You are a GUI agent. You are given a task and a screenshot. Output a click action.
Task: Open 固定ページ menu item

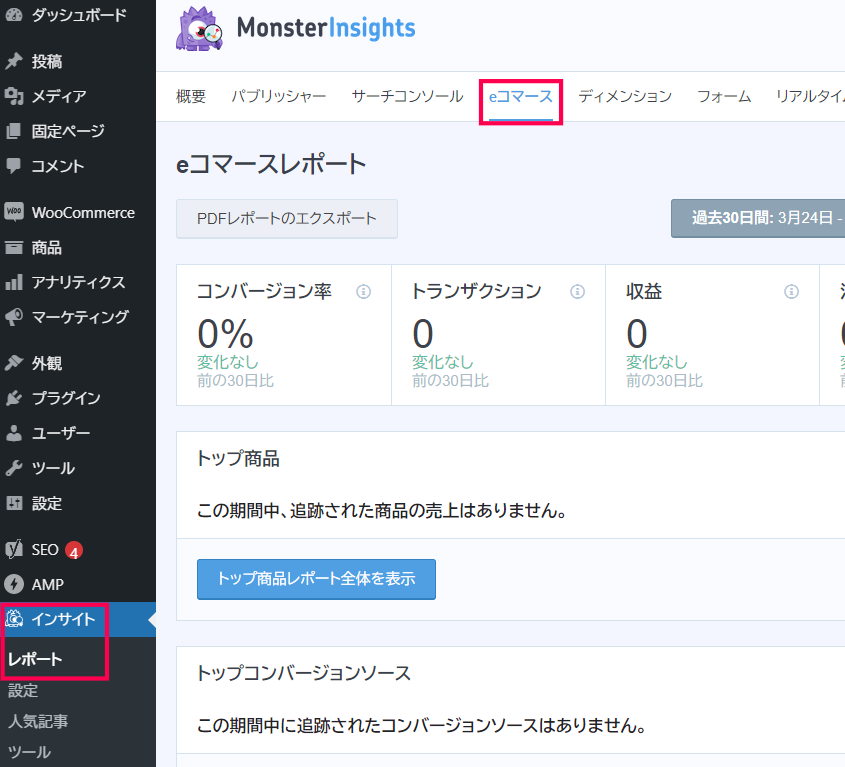(x=68, y=131)
